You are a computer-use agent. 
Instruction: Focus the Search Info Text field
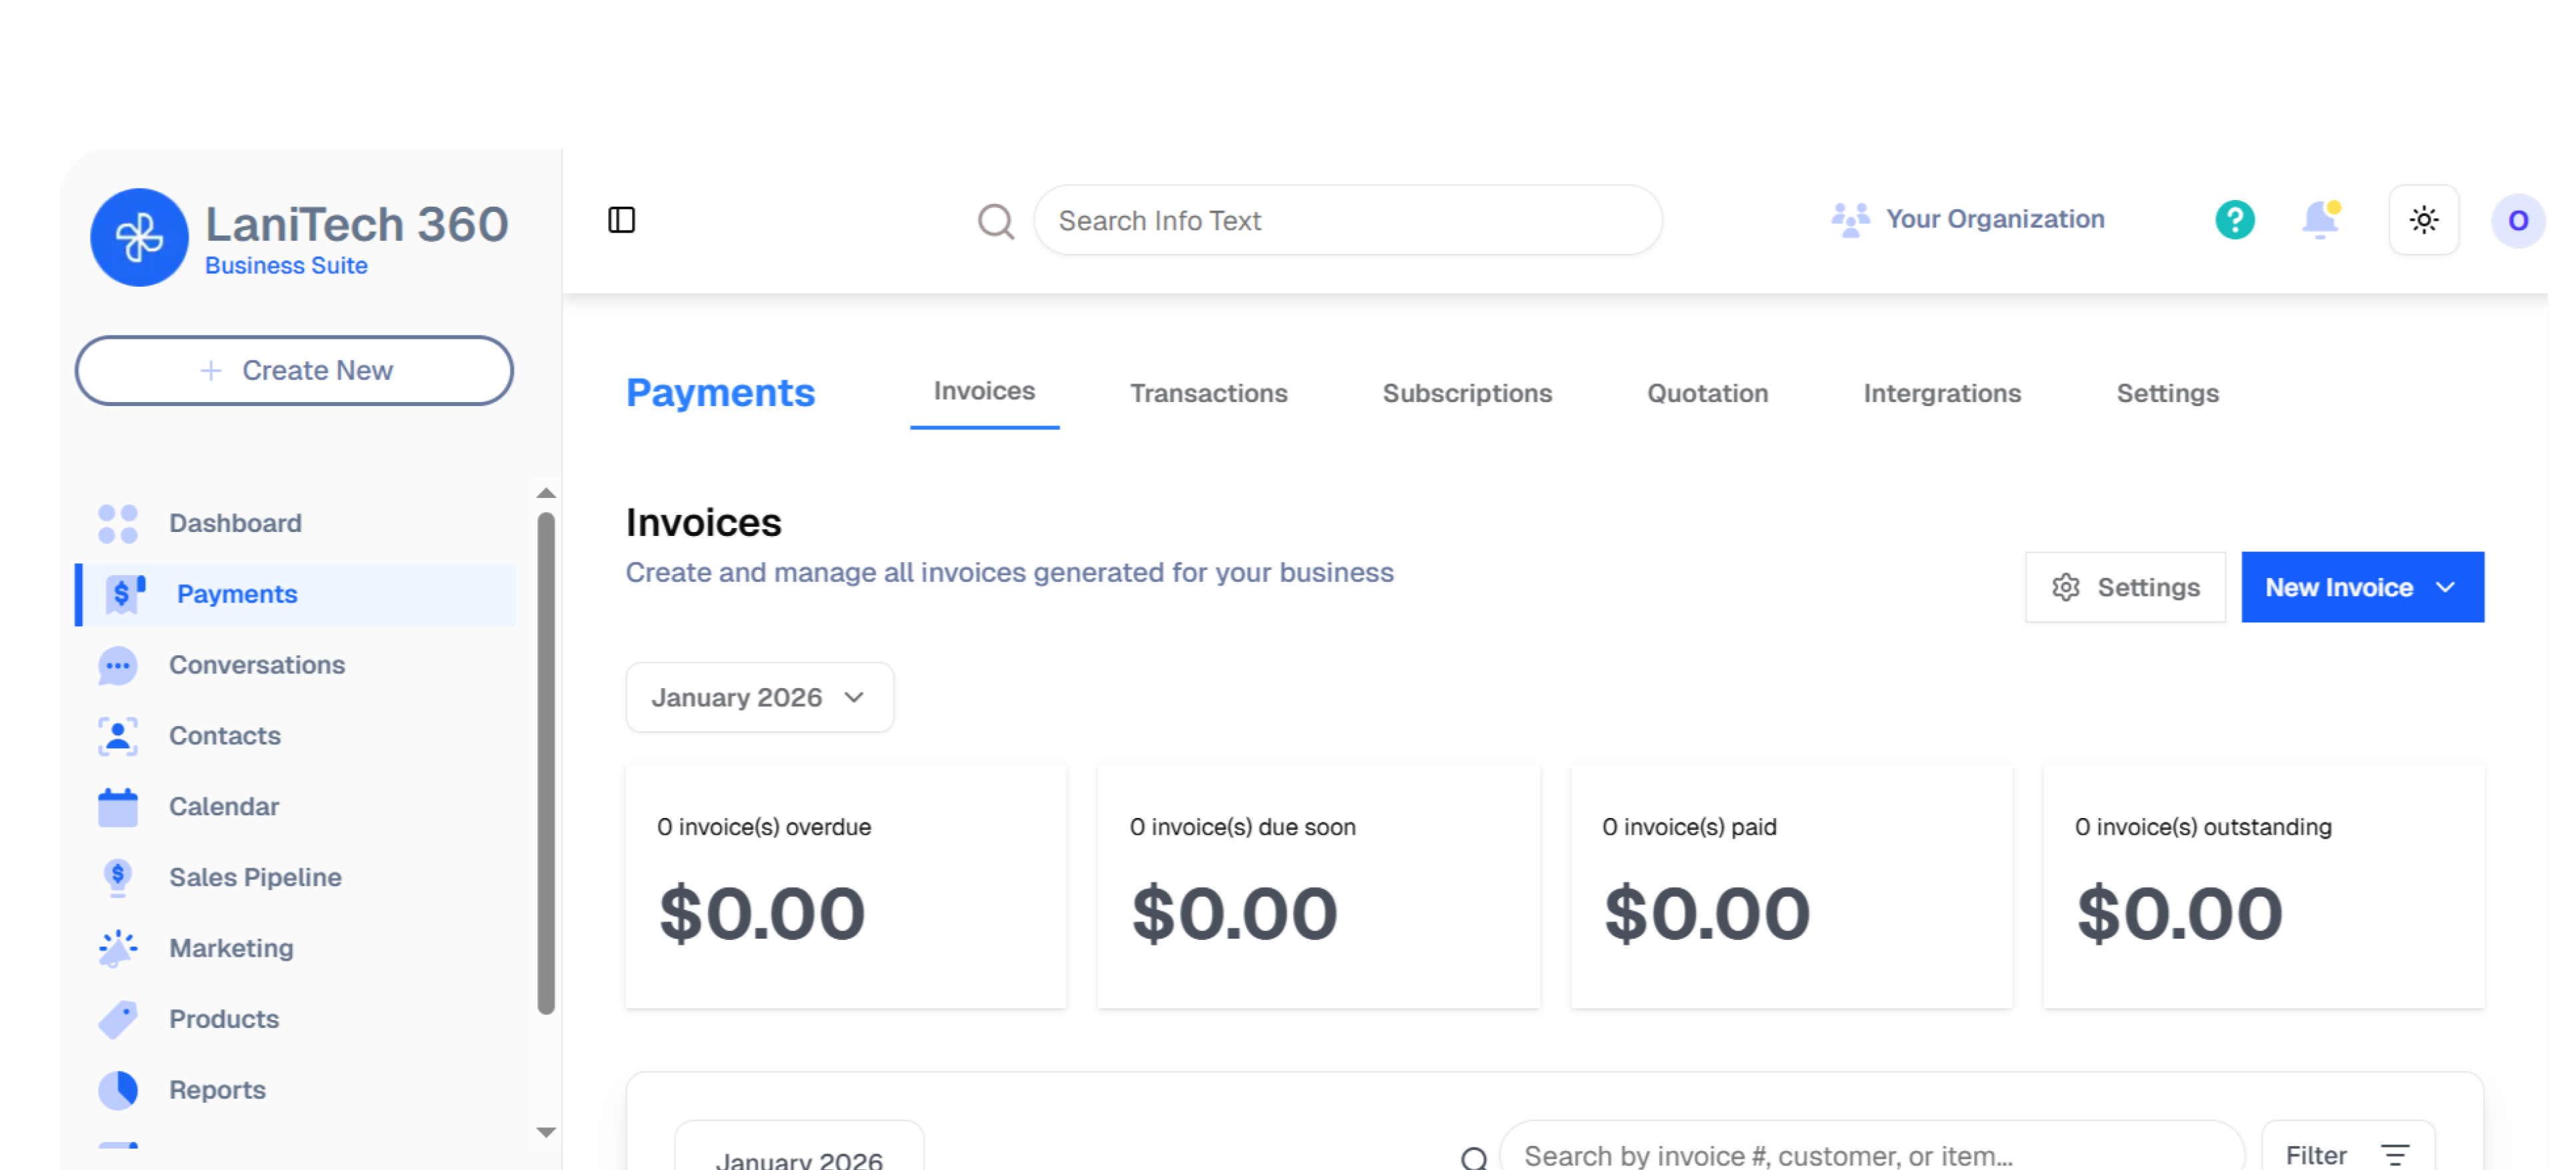[x=1346, y=220]
